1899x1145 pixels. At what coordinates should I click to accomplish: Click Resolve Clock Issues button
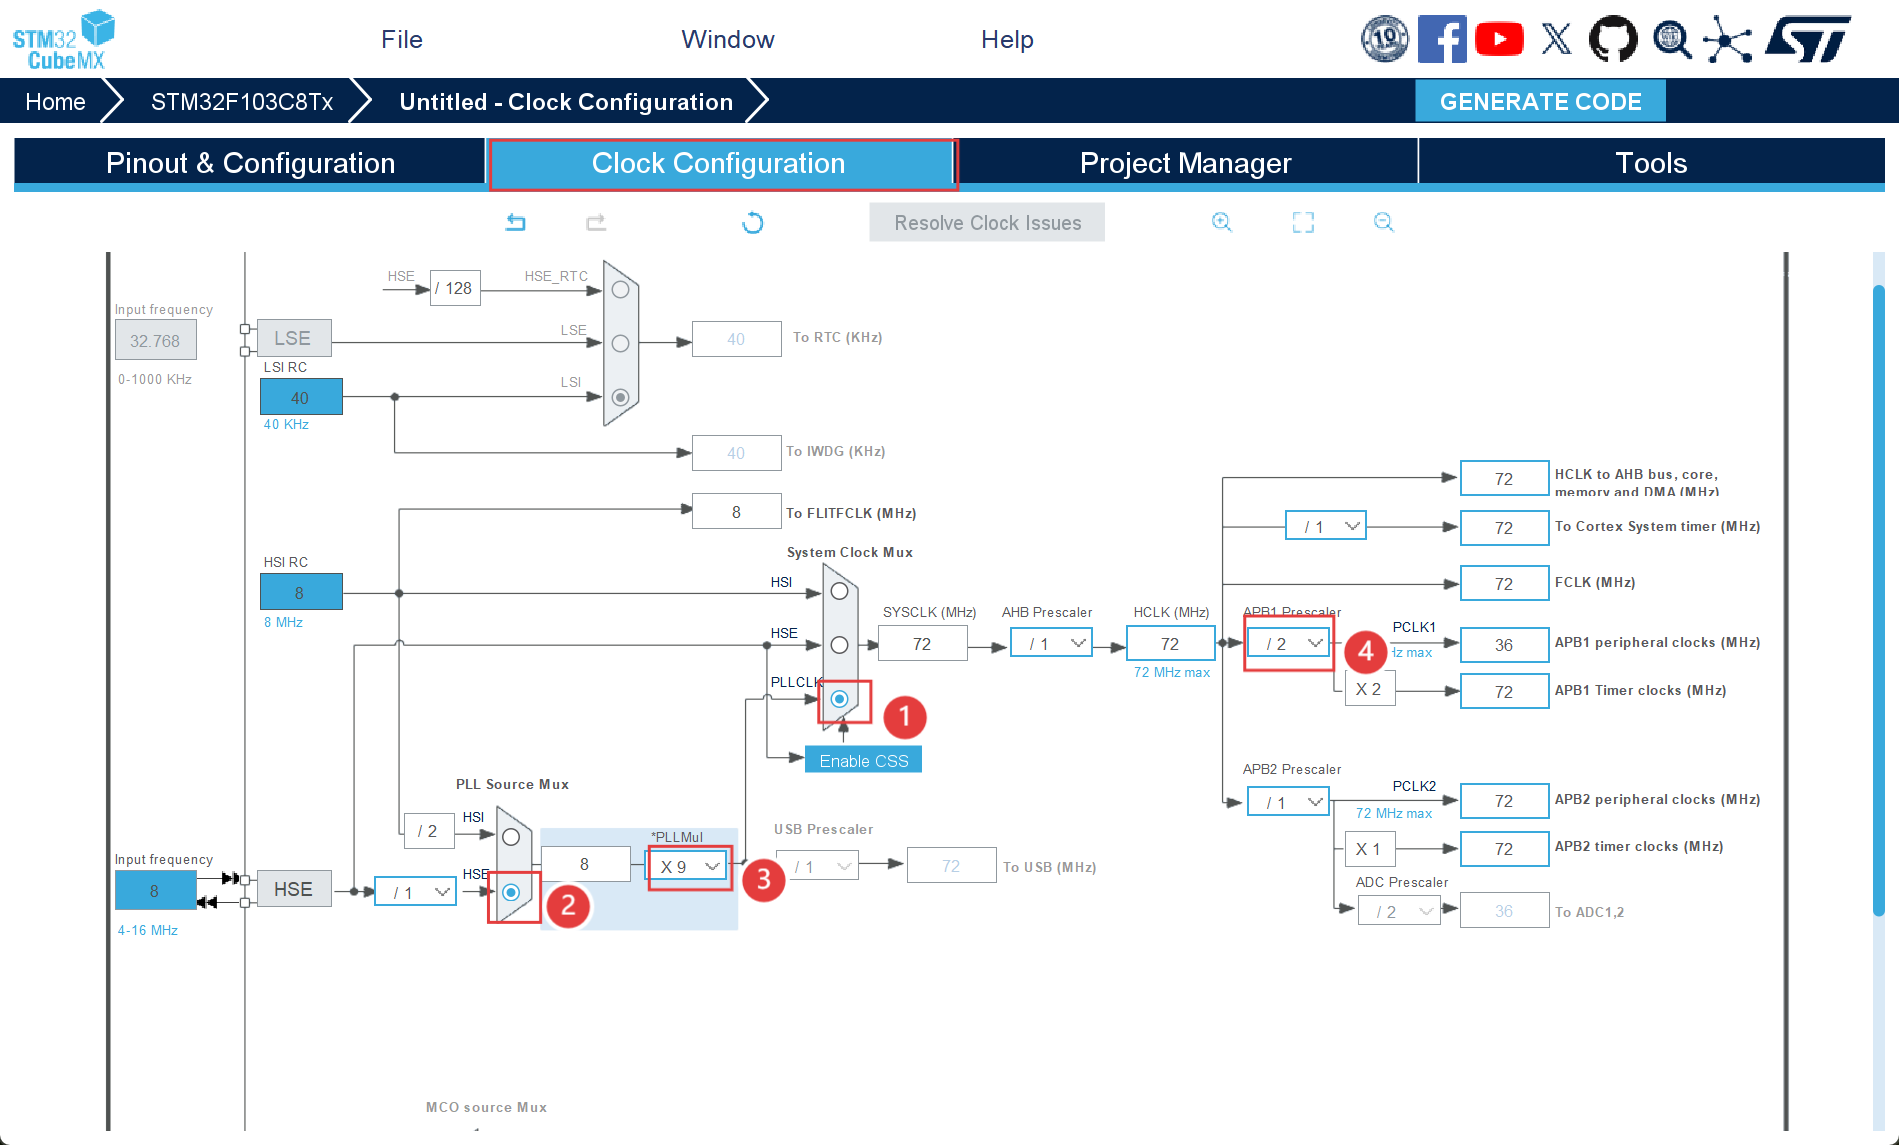tap(987, 222)
